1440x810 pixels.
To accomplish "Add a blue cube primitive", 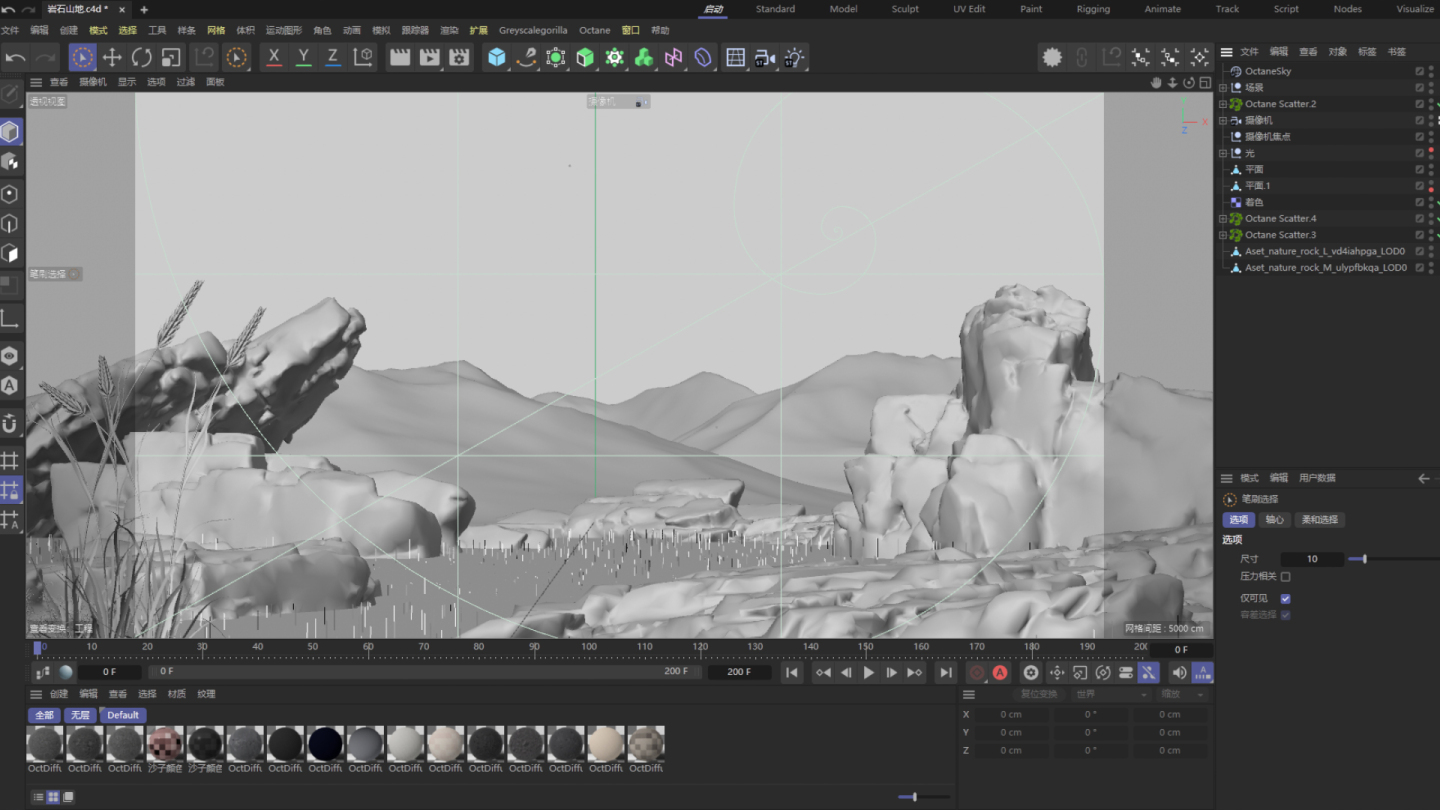I will (497, 57).
